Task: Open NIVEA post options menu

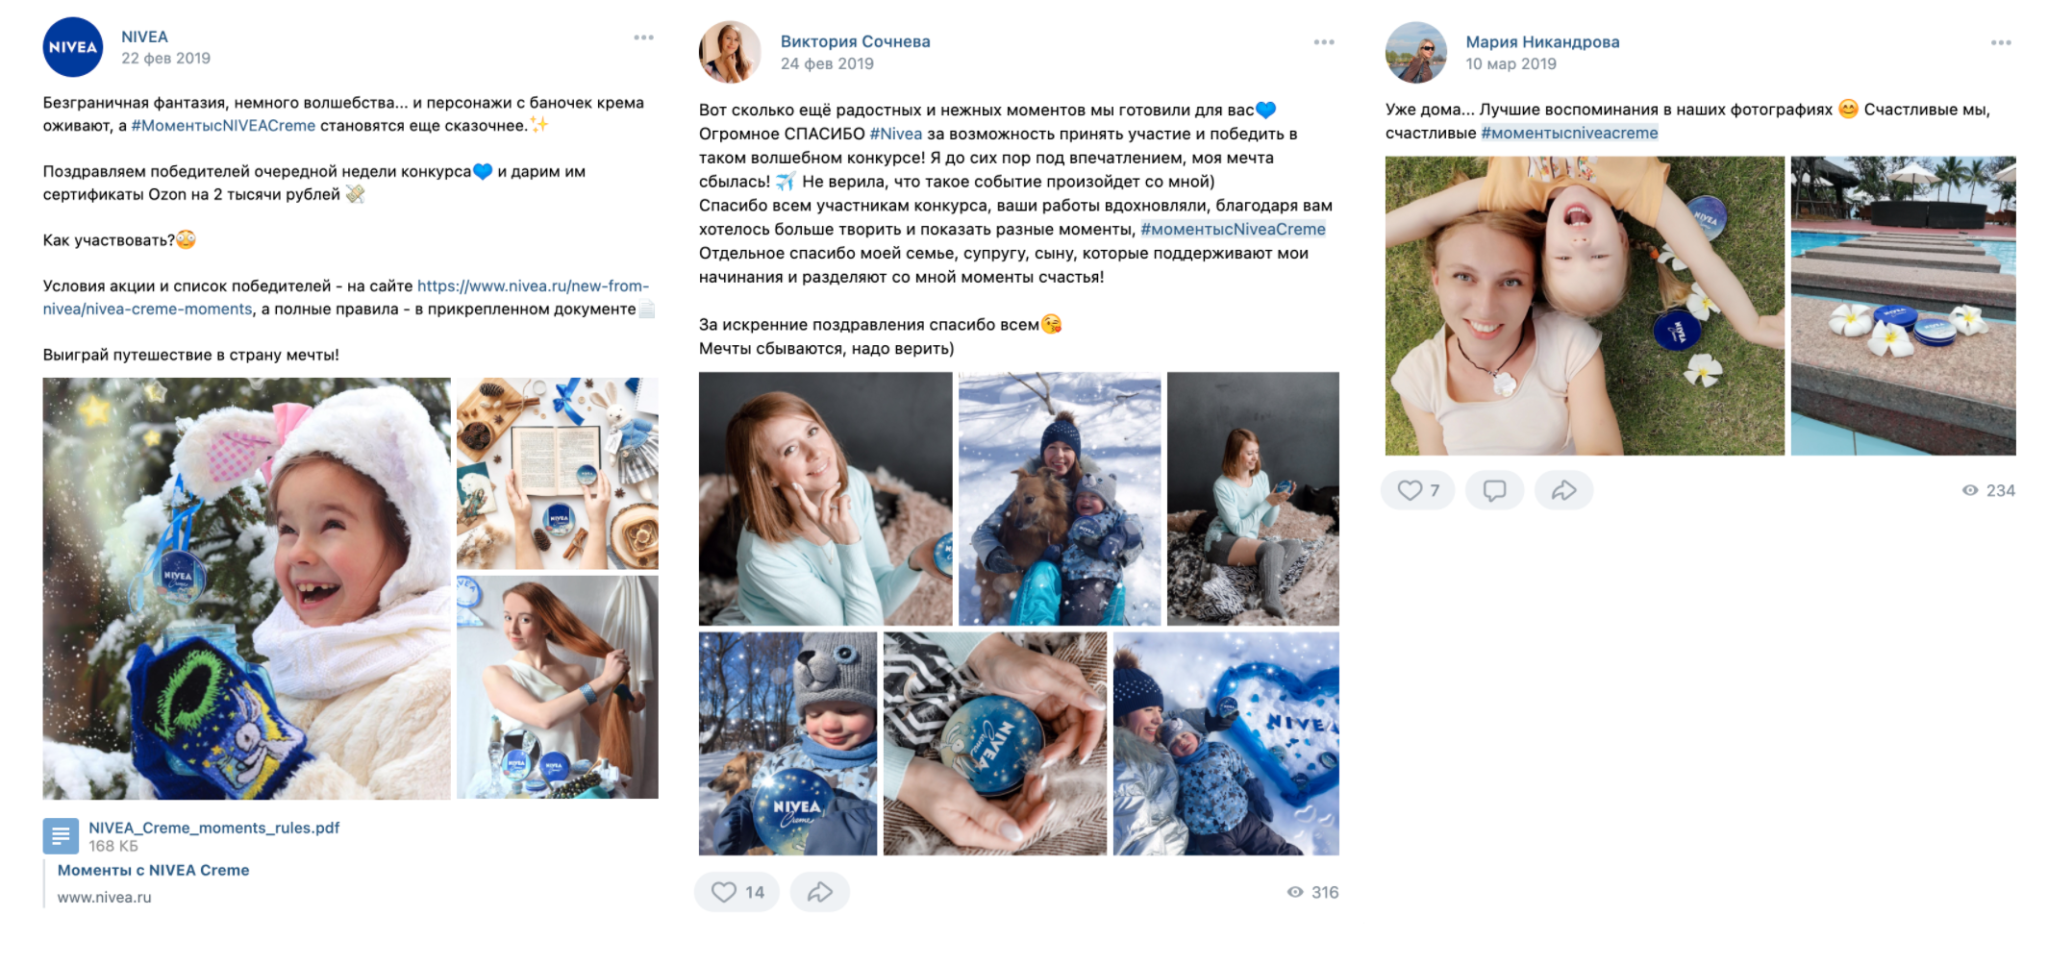Action: (x=643, y=38)
